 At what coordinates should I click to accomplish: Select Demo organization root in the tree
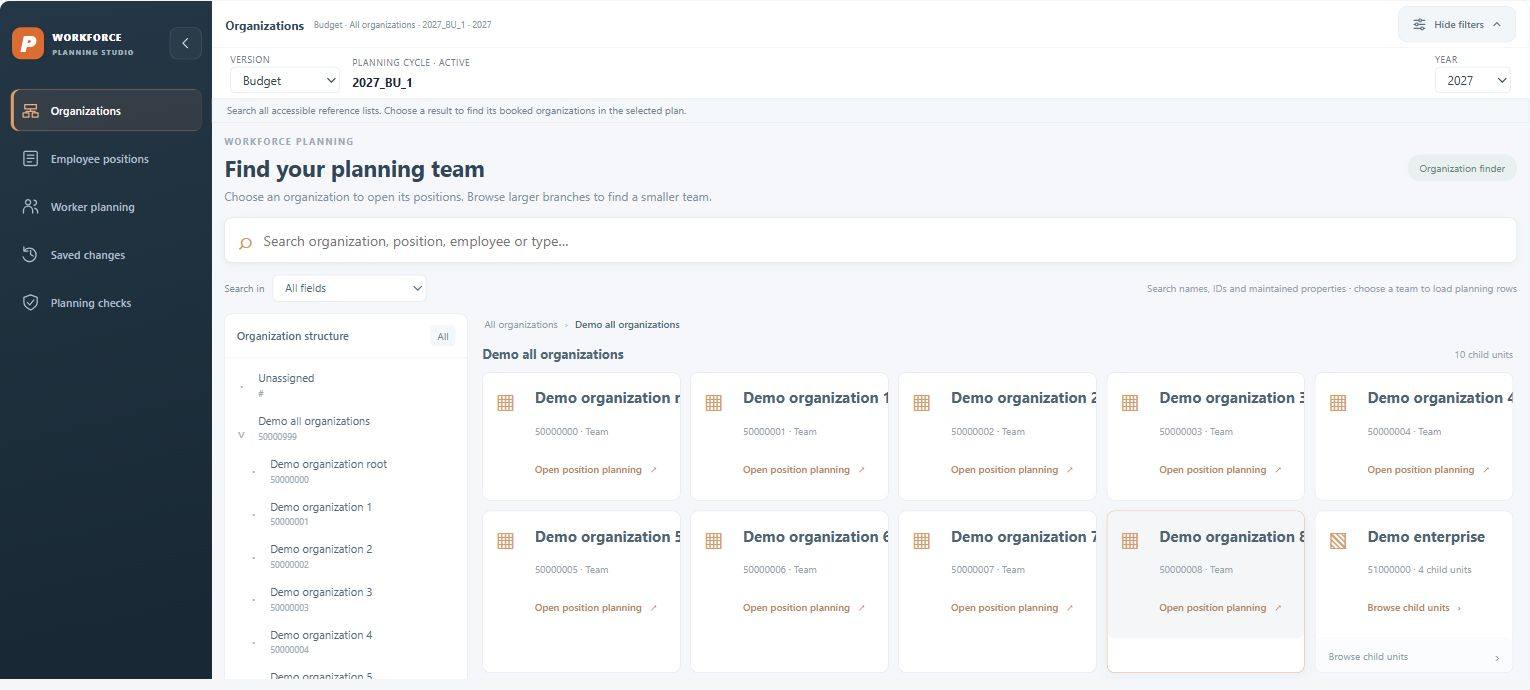328,465
